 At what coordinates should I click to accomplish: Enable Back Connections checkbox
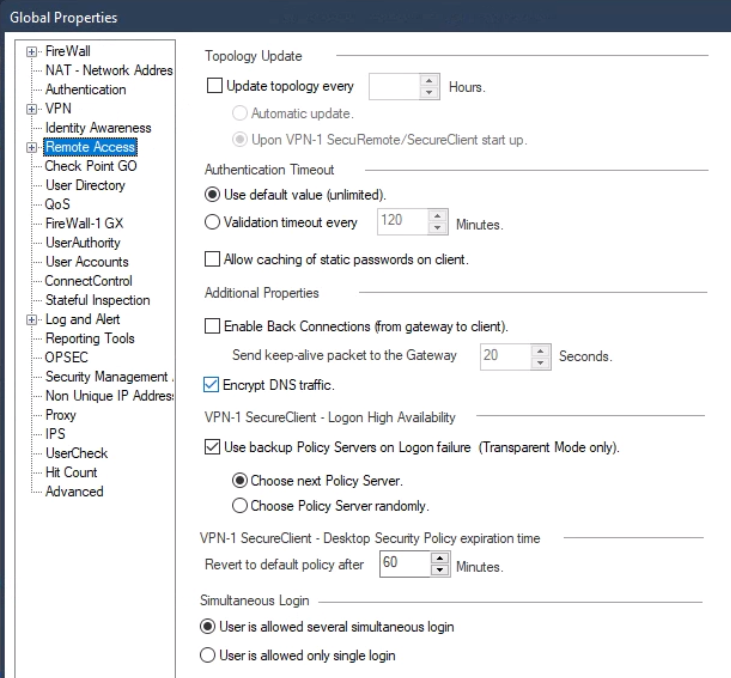212,326
